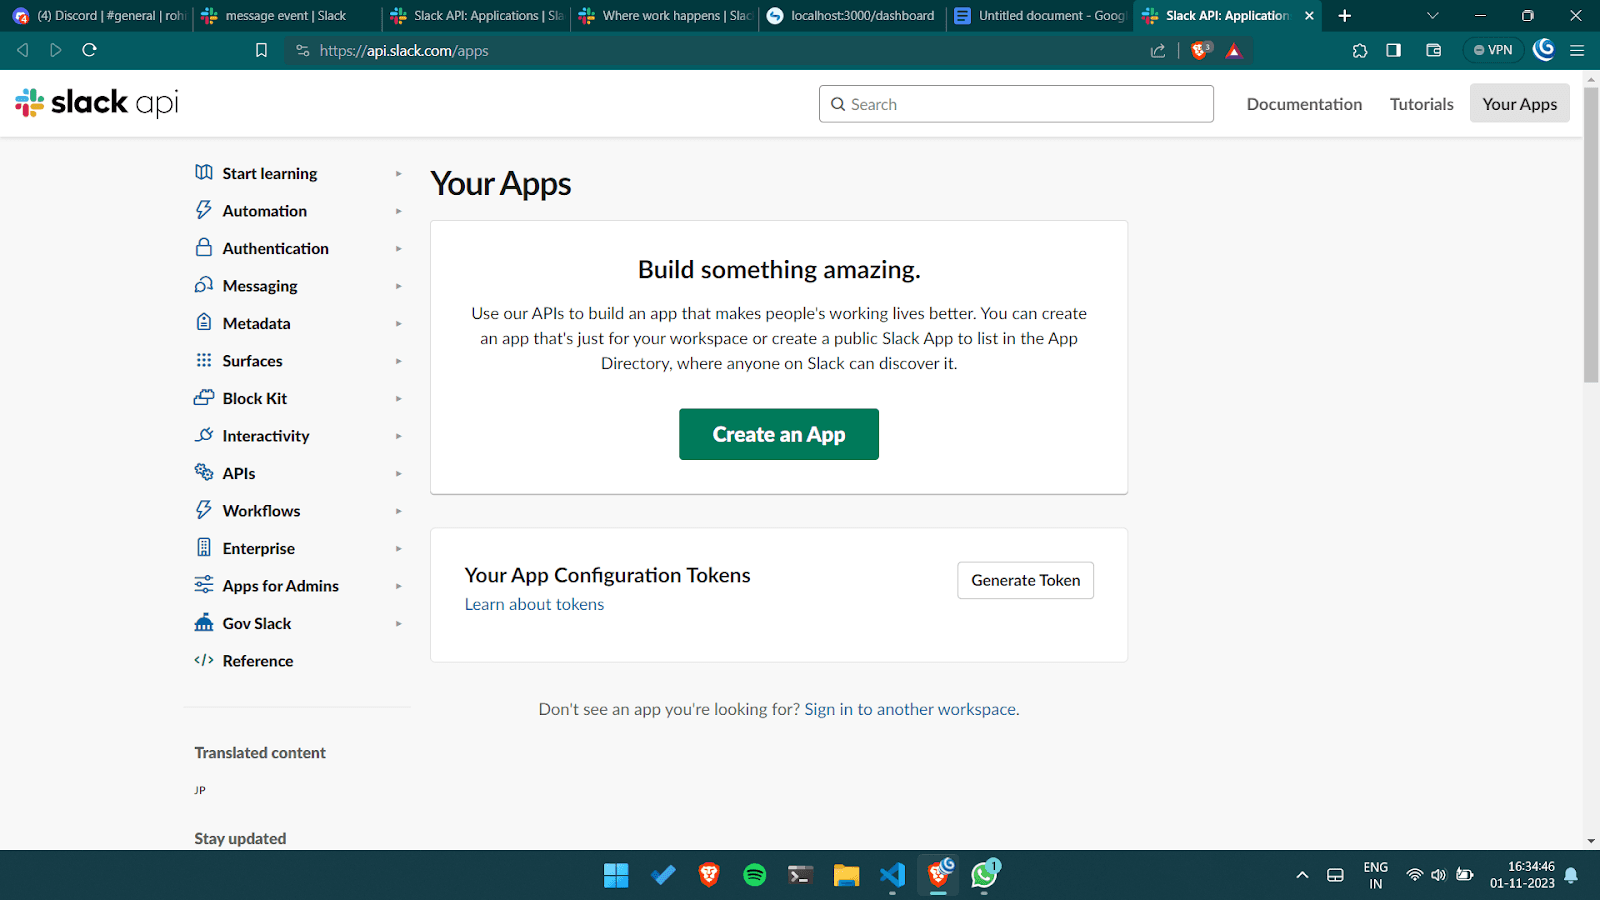Select Your Apps in the top navigation
The height and width of the screenshot is (900, 1600).
coord(1519,104)
